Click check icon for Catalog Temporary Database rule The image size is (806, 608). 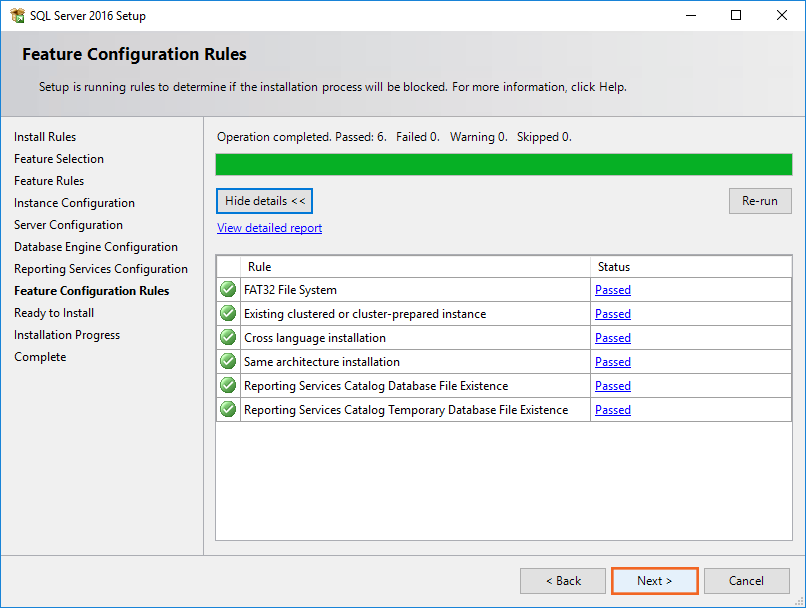[x=228, y=410]
